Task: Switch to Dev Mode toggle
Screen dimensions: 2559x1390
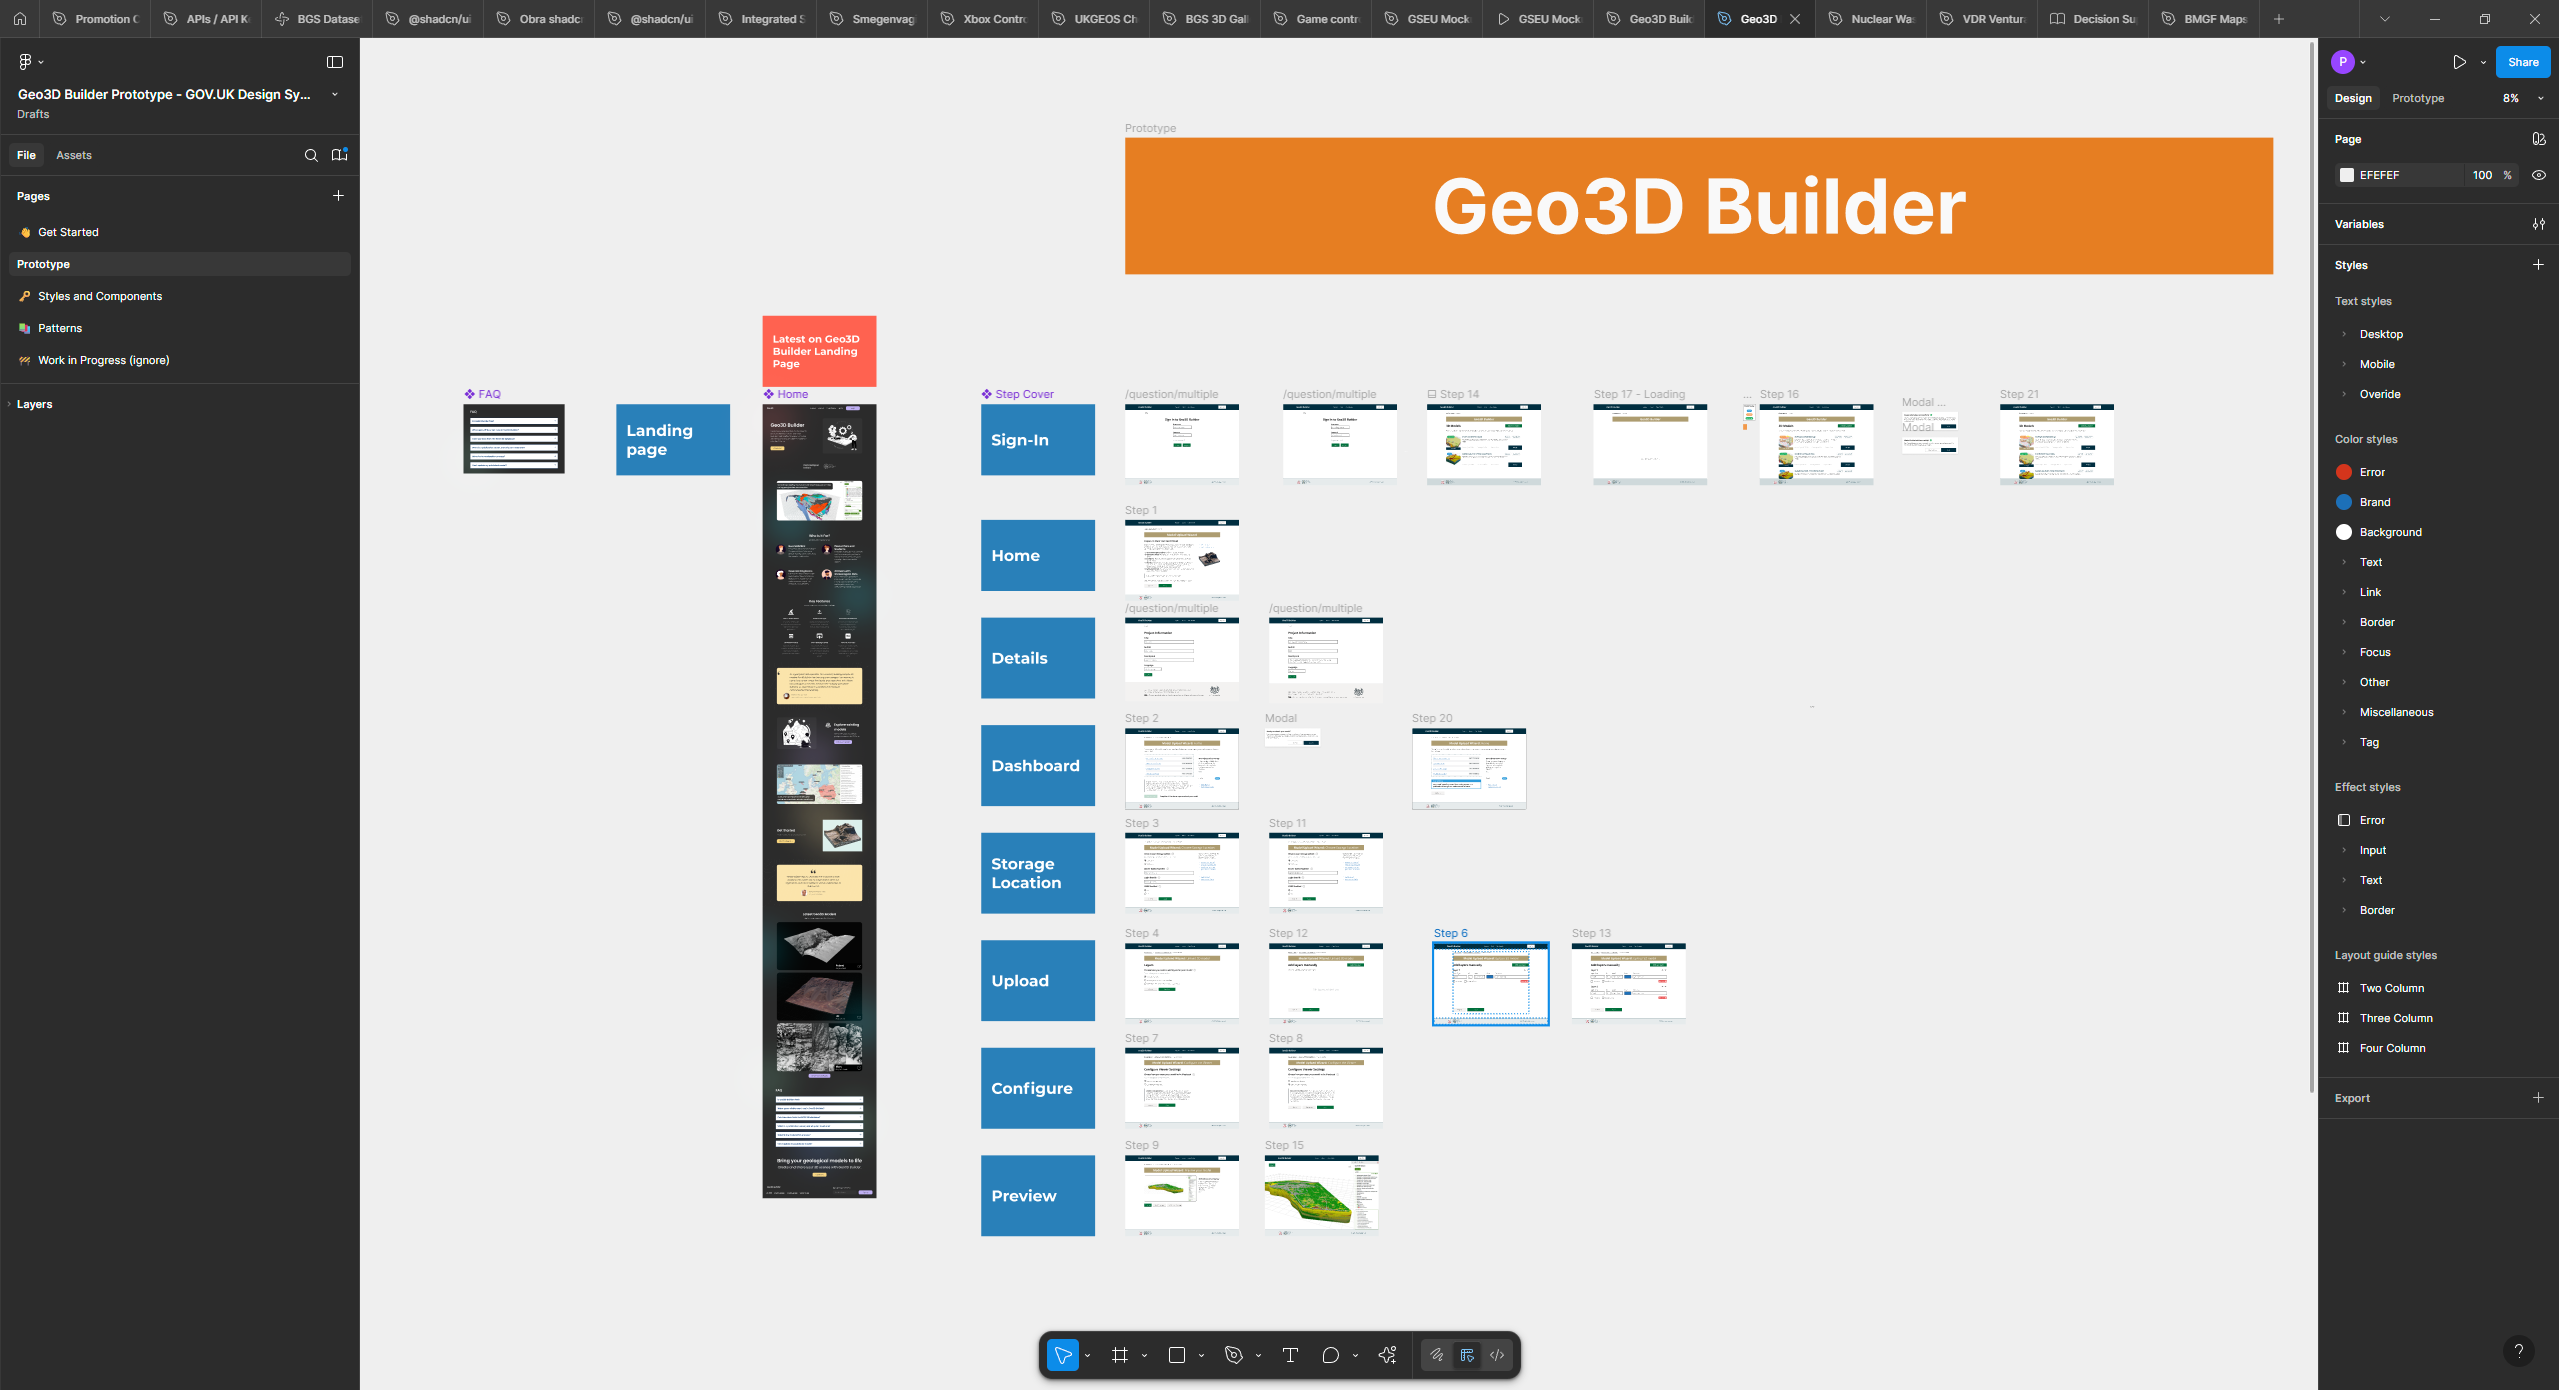Action: coord(1497,1355)
